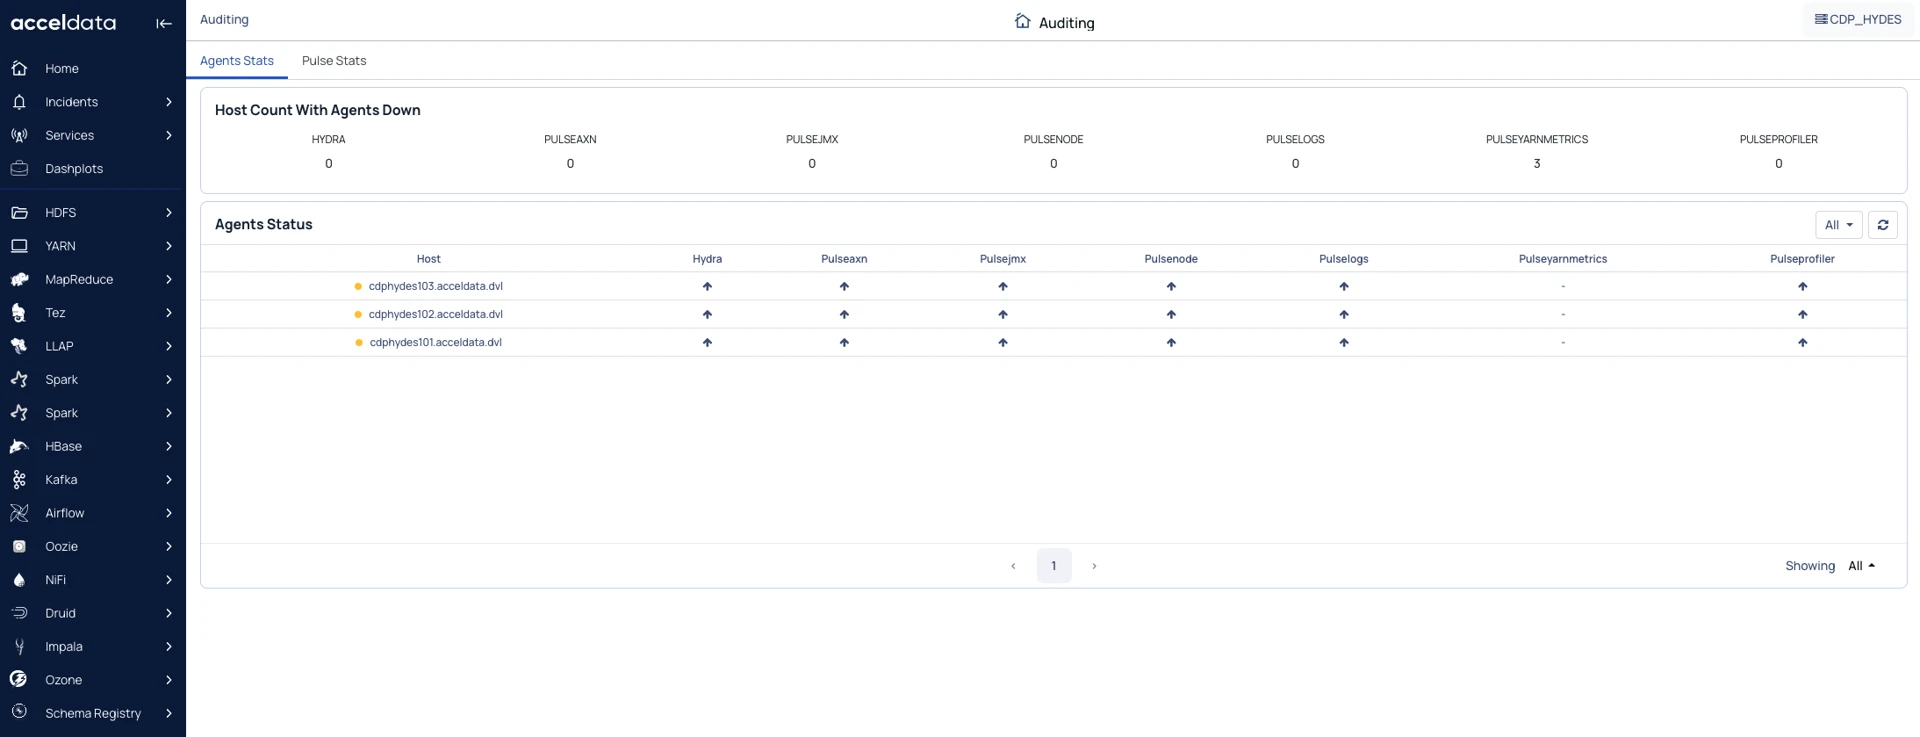Go to the next page arrow
This screenshot has height=737, width=1920.
(x=1094, y=566)
